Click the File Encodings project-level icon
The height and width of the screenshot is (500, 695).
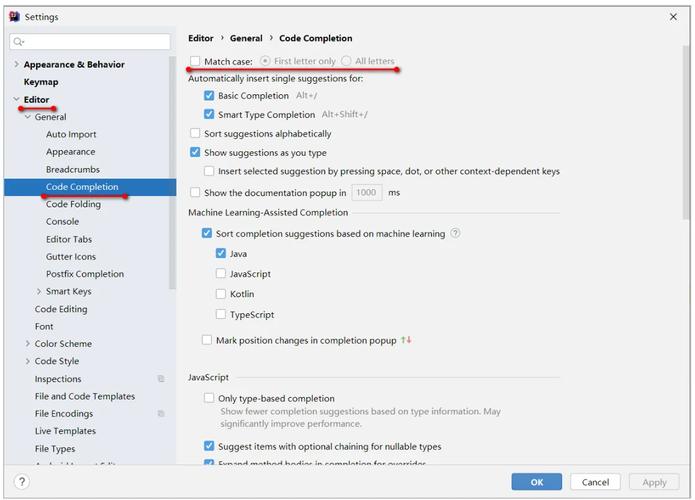161,414
